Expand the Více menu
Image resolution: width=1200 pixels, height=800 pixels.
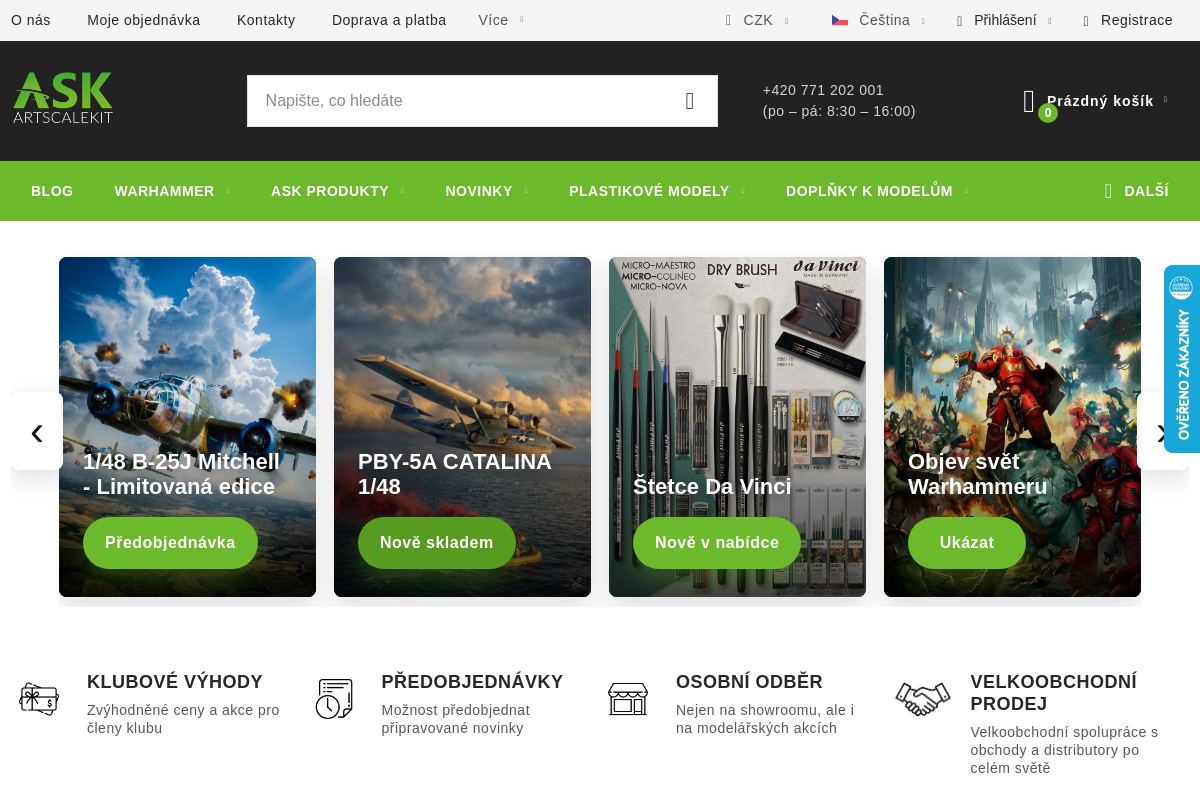(x=501, y=20)
